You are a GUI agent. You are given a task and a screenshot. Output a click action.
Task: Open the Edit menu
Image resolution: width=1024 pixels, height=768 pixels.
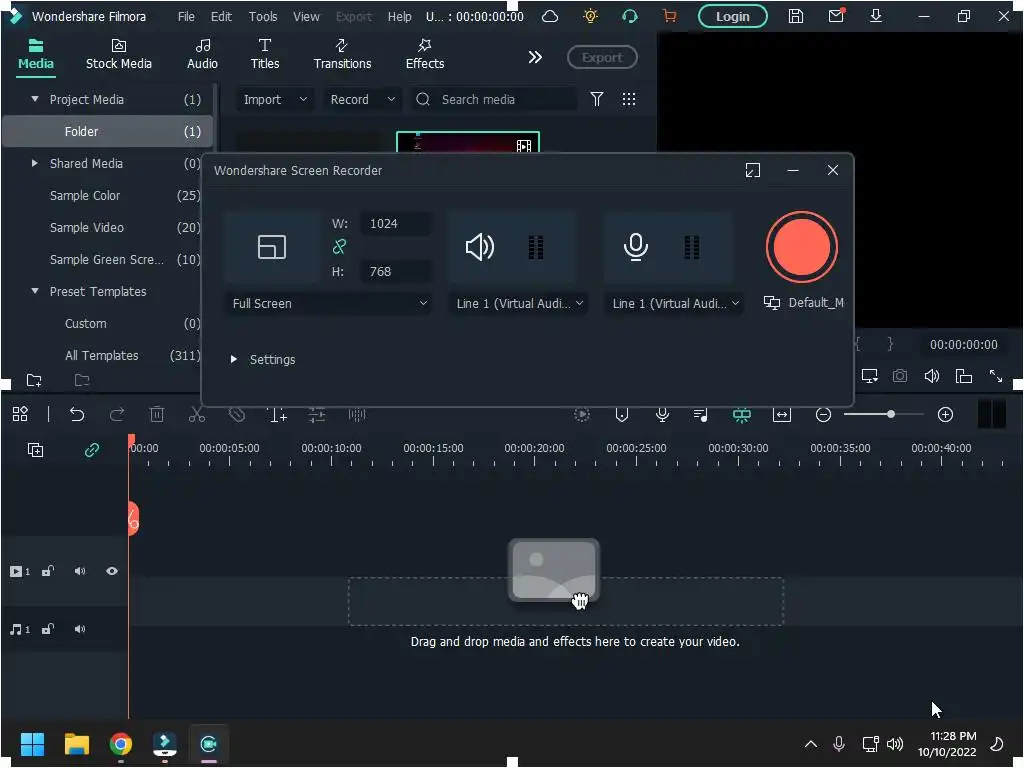pos(221,16)
